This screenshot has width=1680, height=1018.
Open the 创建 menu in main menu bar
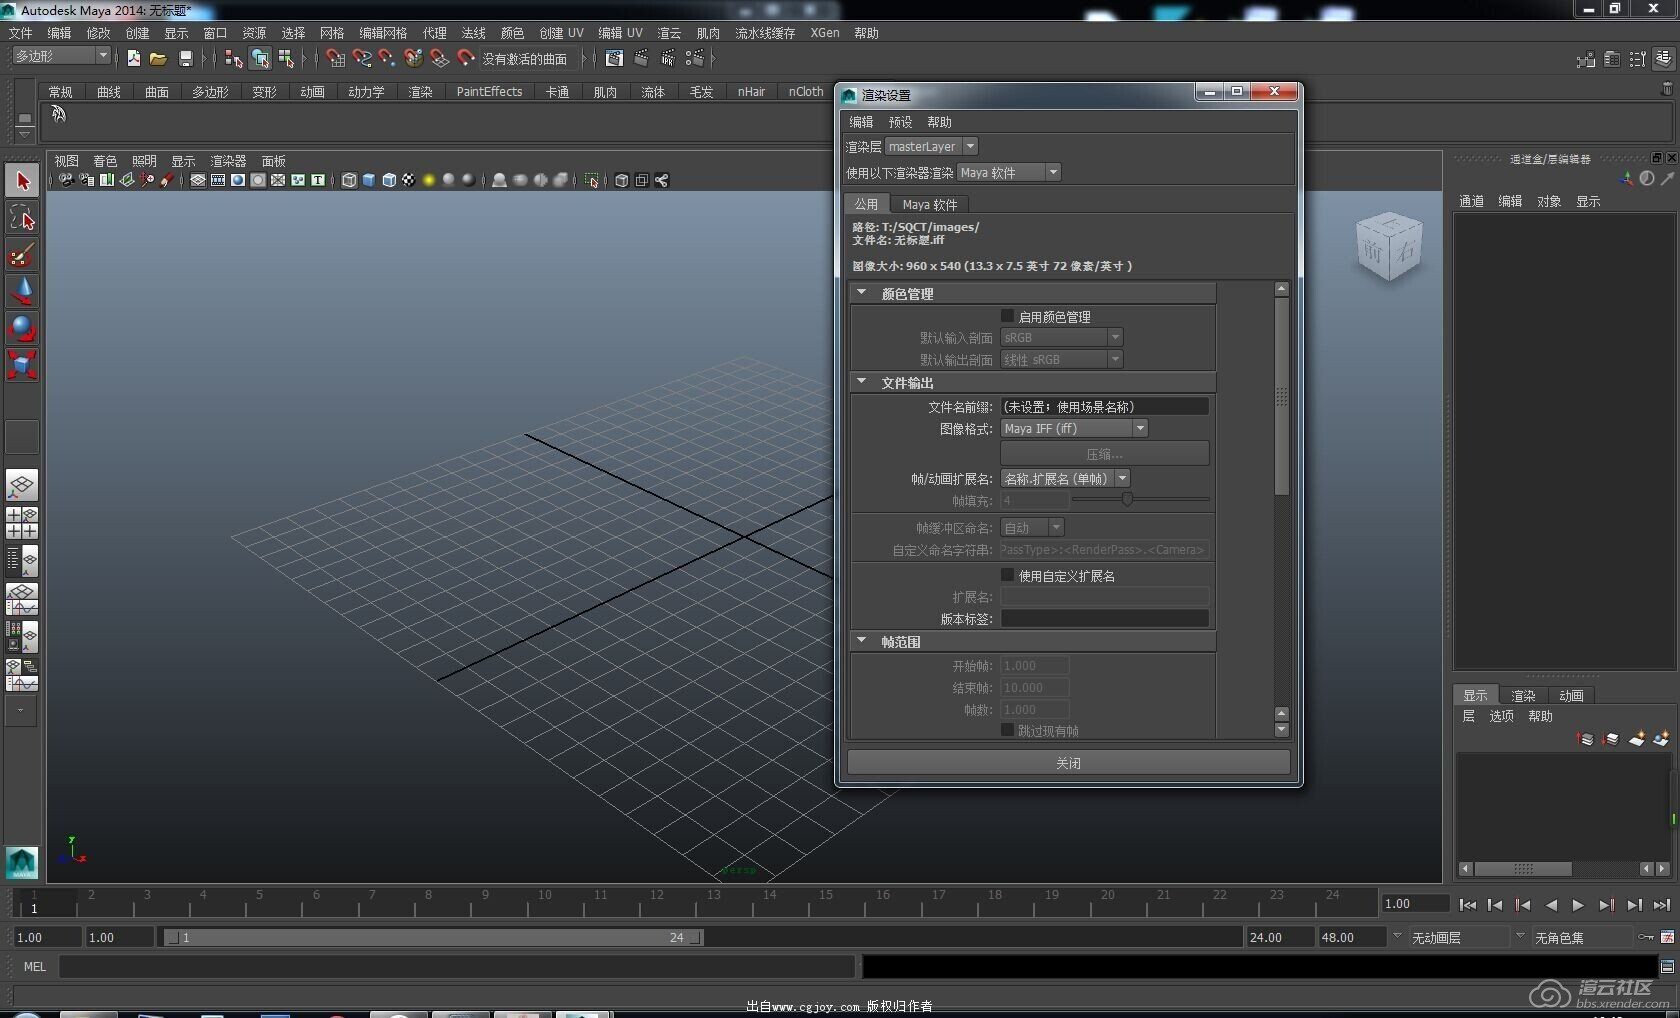point(138,33)
